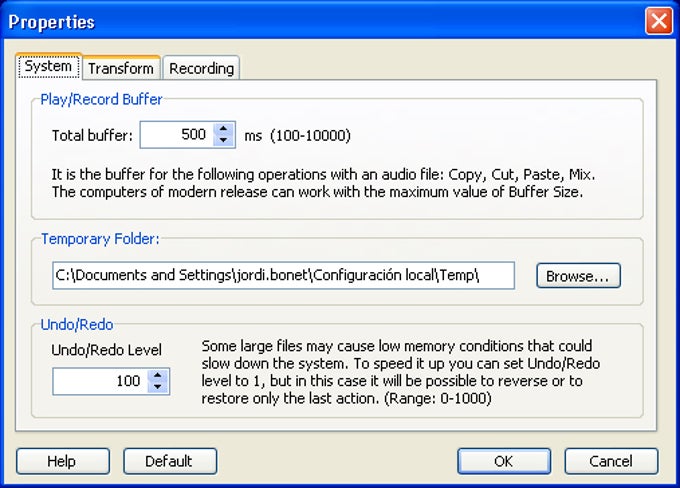The width and height of the screenshot is (680, 488).
Task: Click the 'ms (100-10000)' range text
Action: click(x=298, y=135)
